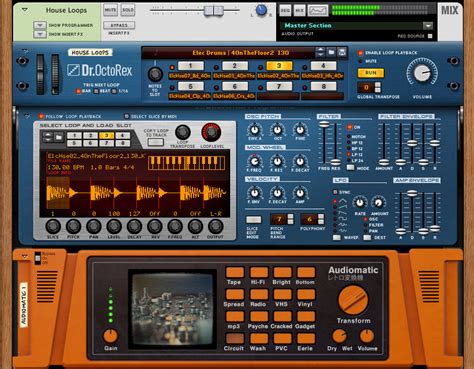Select the Cracked effect in Audiomatic
This screenshot has width=474, height=369.
[282, 316]
